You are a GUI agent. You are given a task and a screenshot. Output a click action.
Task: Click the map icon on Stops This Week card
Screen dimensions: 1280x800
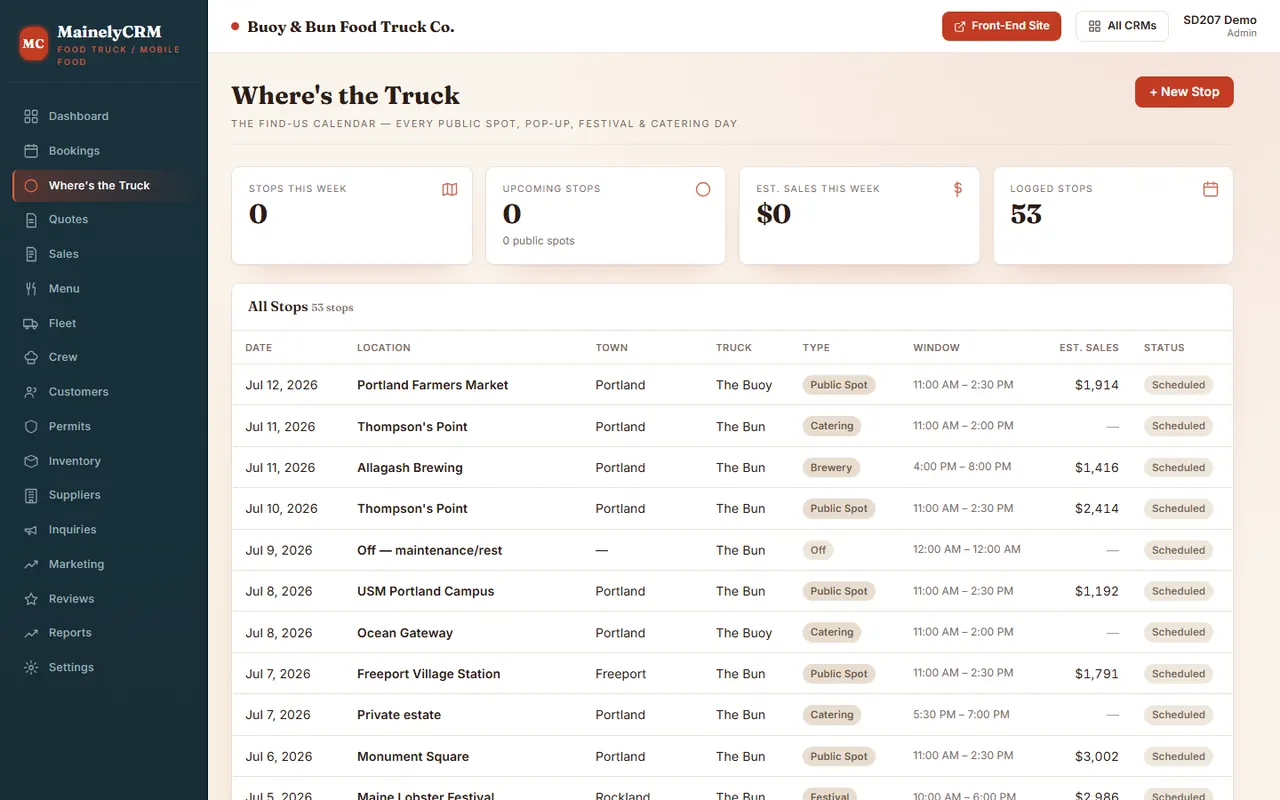pos(450,189)
